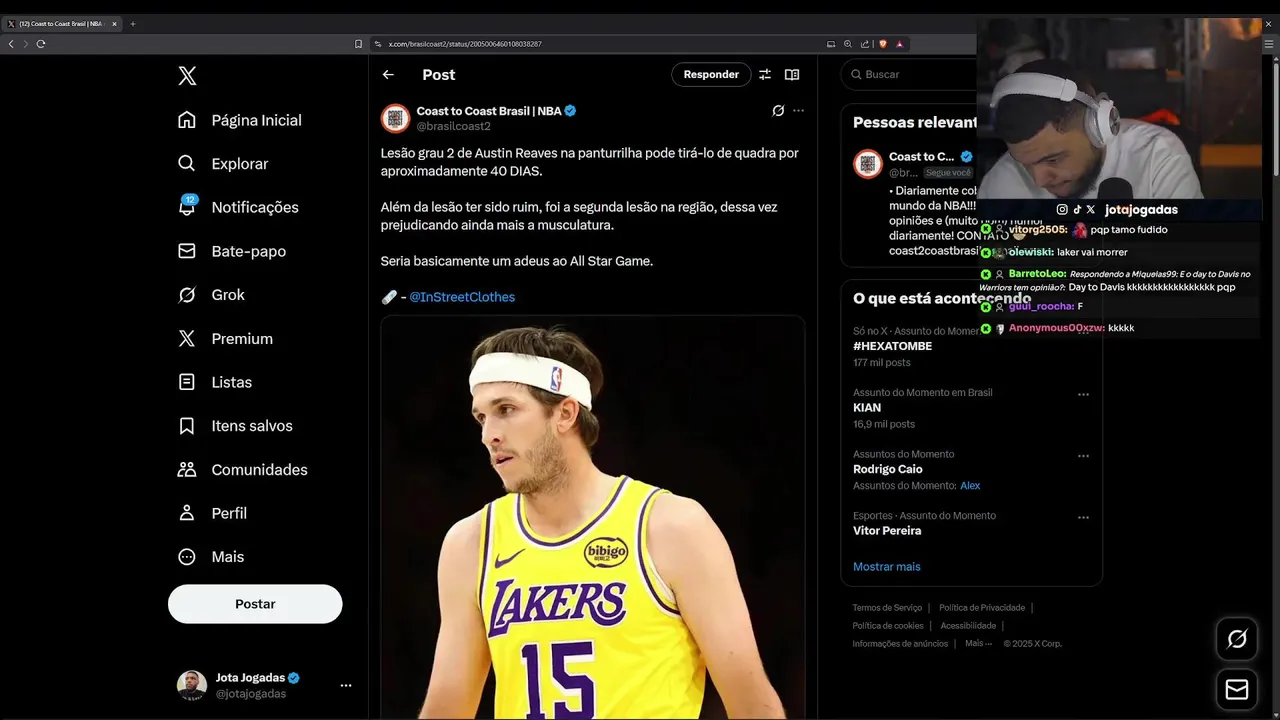Click the magnifier icon next to Explorar
This screenshot has width=1280, height=720.
187,164
